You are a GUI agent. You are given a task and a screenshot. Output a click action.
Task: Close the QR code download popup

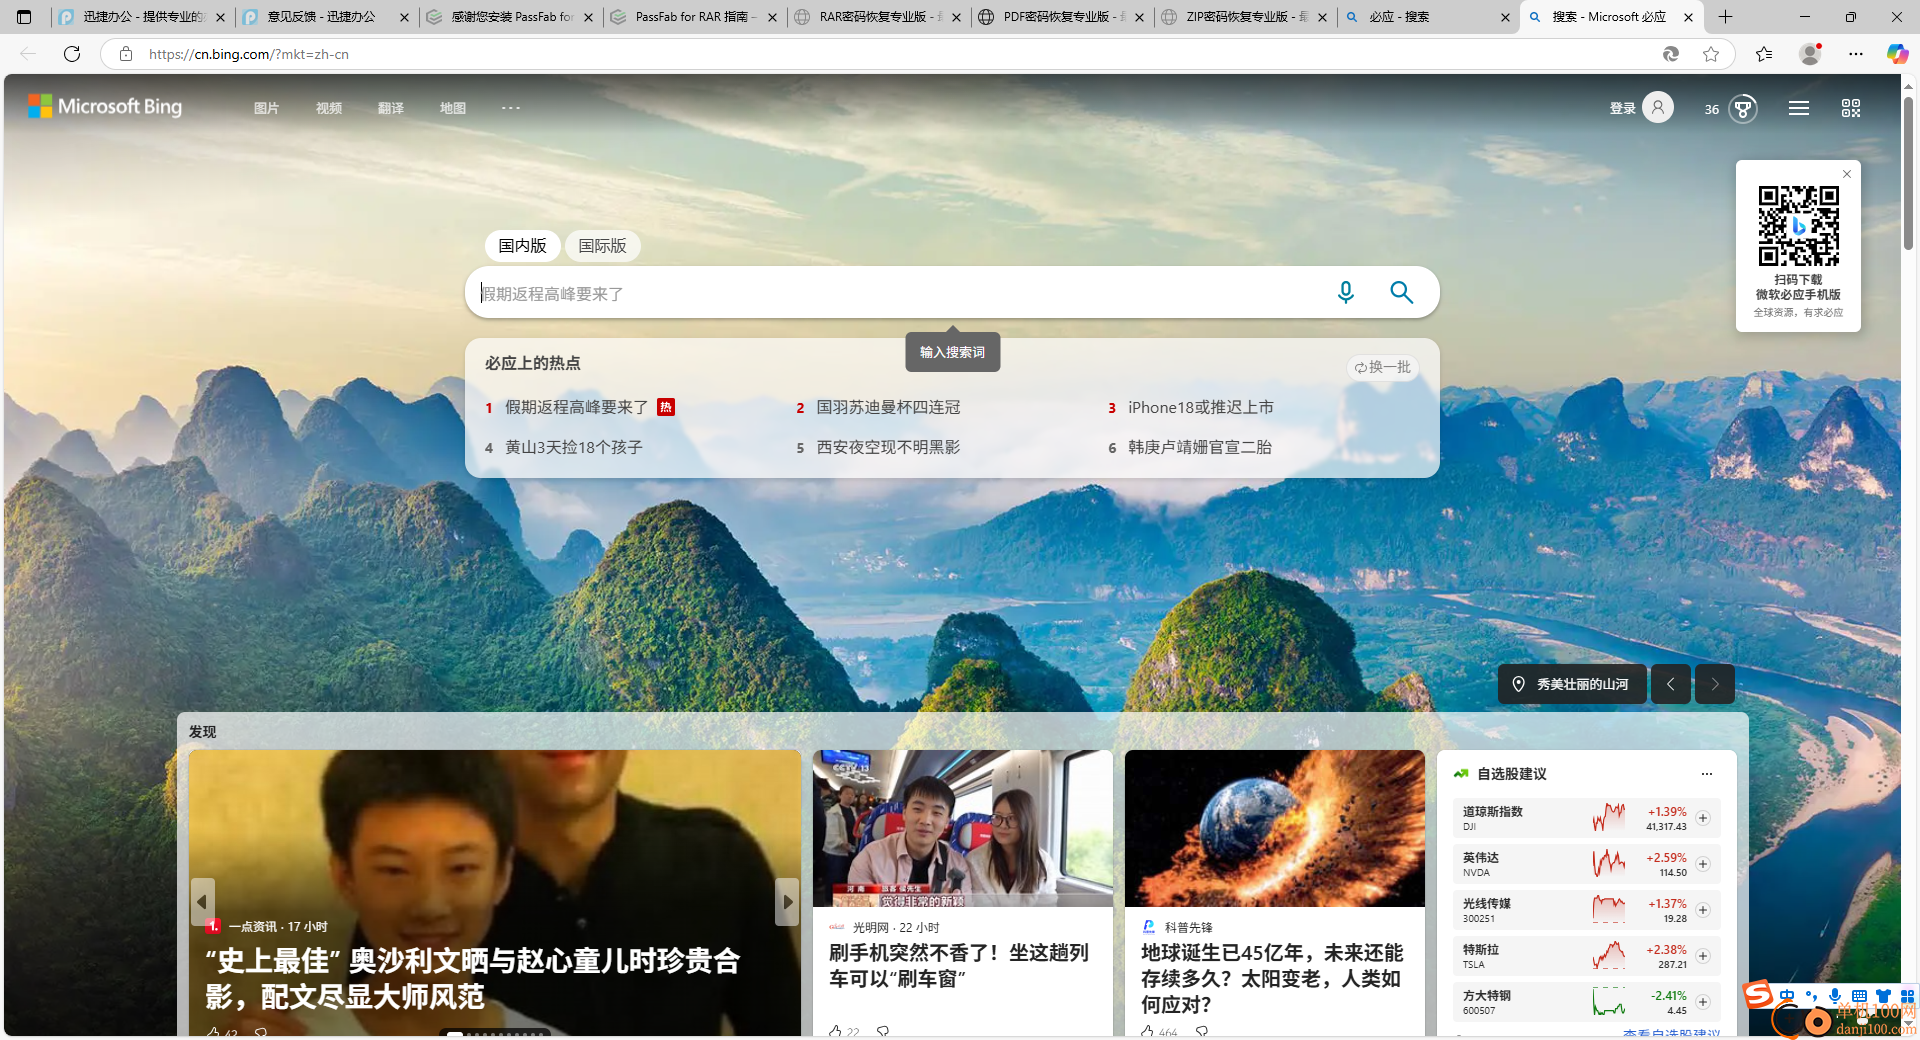pyautogui.click(x=1847, y=174)
